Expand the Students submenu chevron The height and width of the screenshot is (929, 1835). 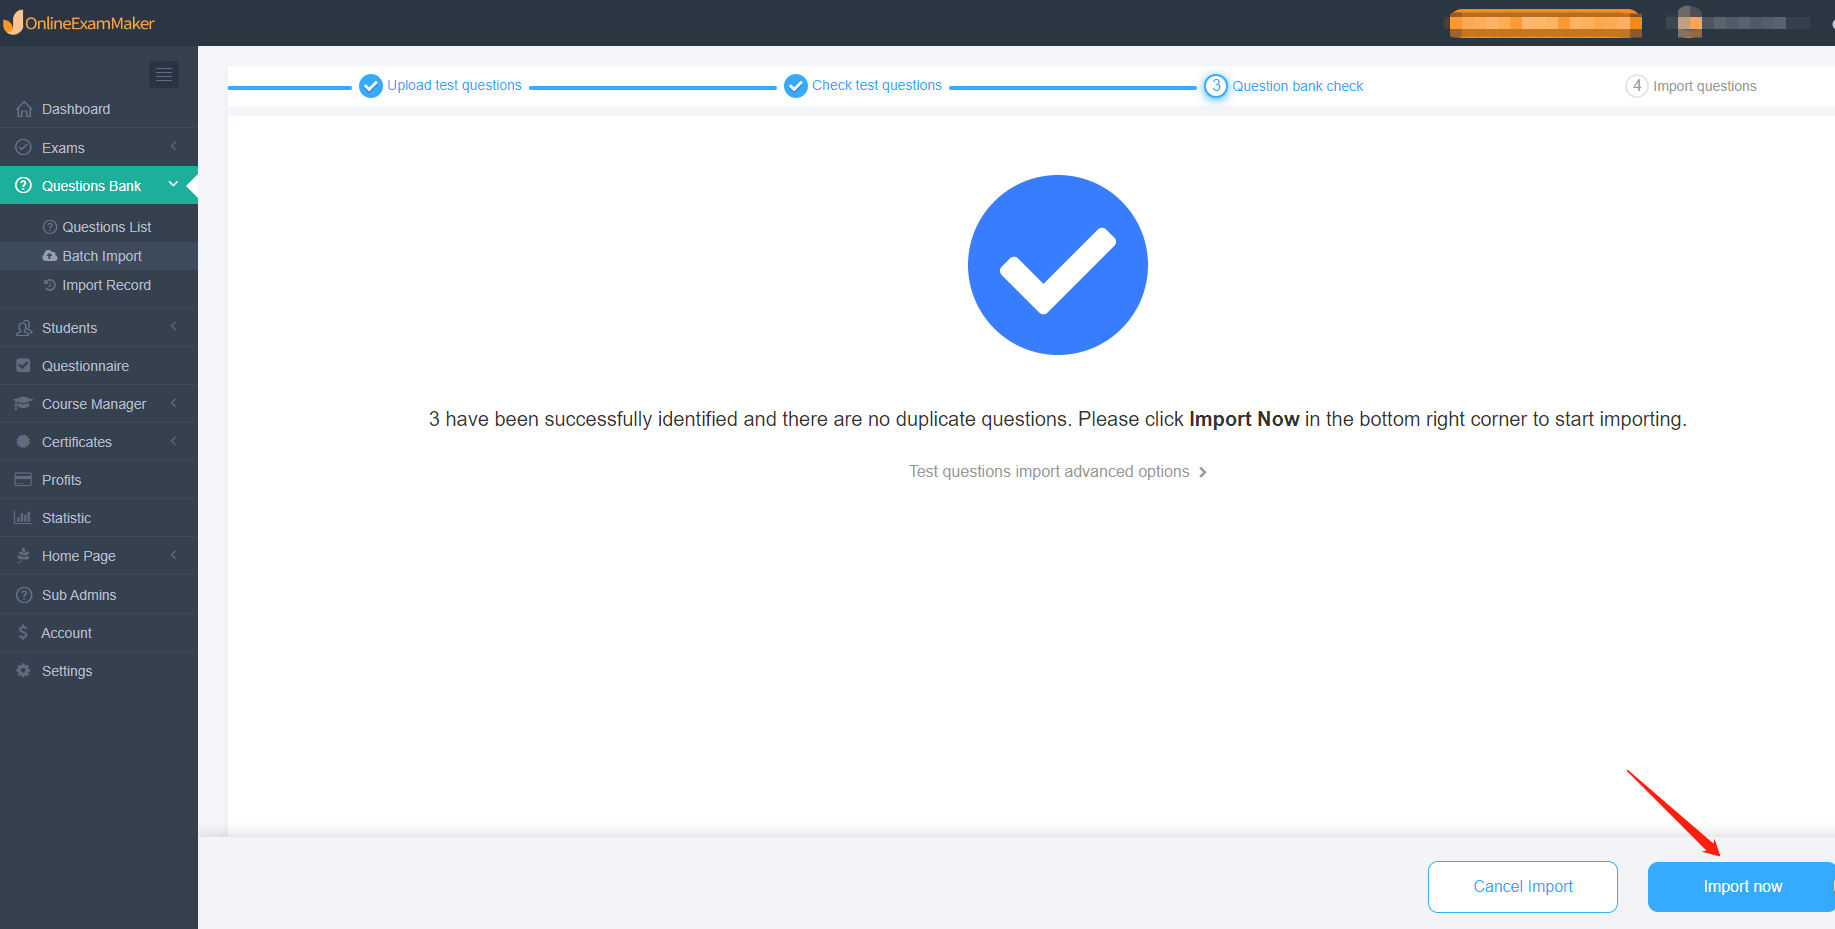click(174, 327)
